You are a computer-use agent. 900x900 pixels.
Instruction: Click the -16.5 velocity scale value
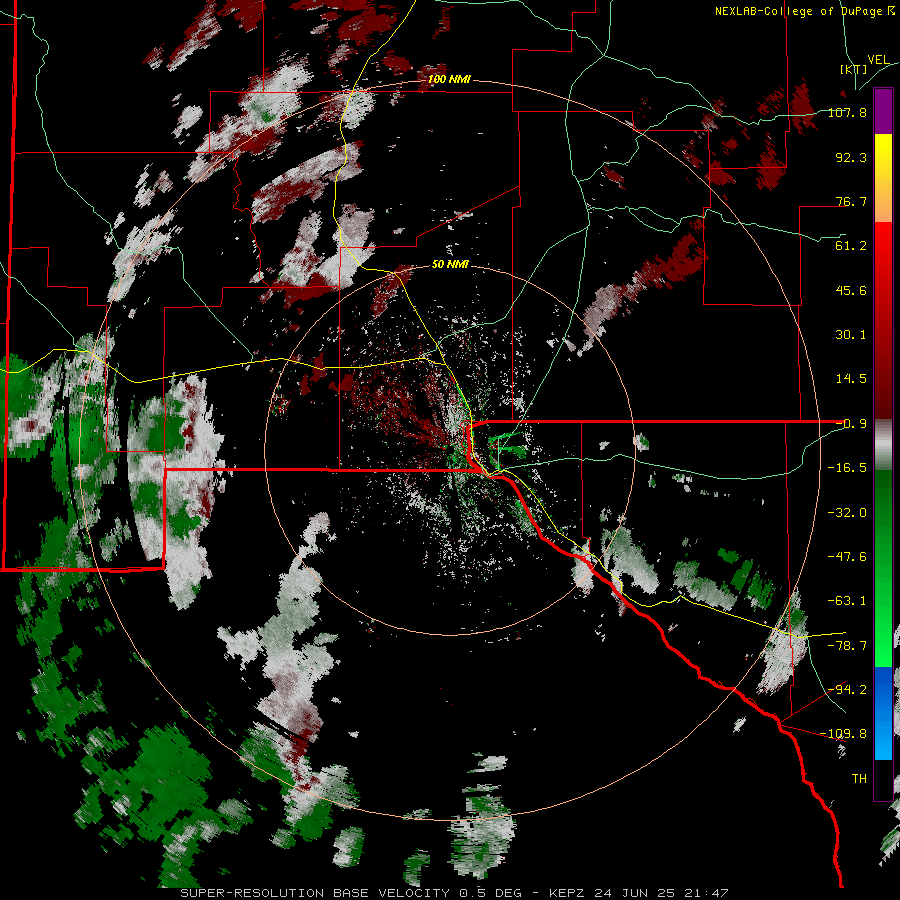(847, 468)
